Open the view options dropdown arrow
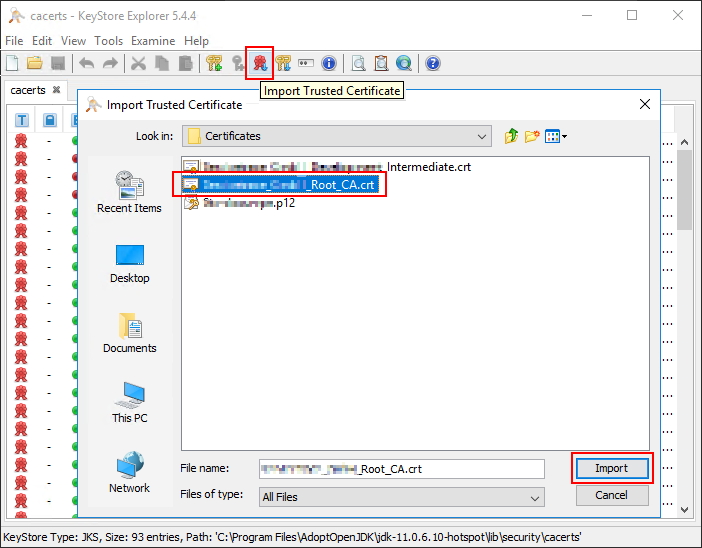 pos(565,136)
